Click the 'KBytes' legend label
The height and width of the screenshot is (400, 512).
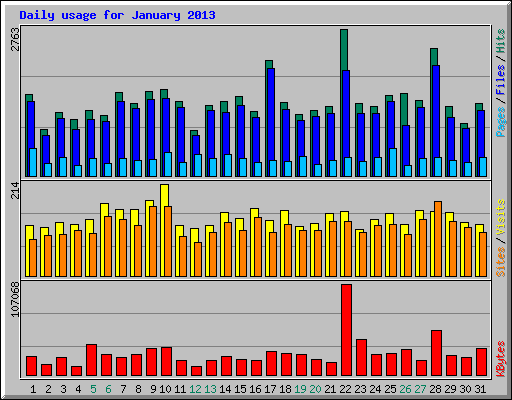(x=501, y=359)
